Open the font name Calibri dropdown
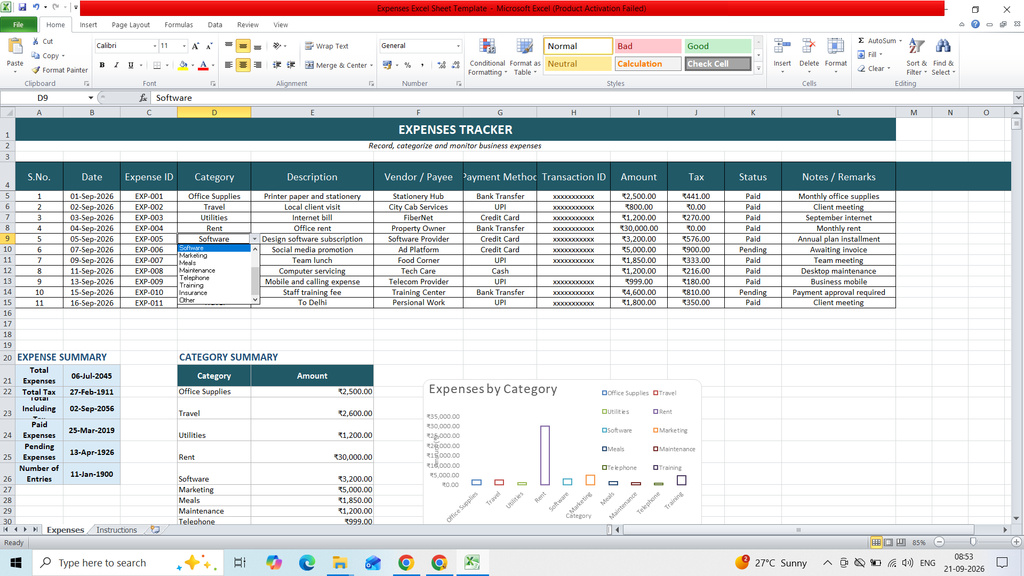1024x576 pixels. 155,46
